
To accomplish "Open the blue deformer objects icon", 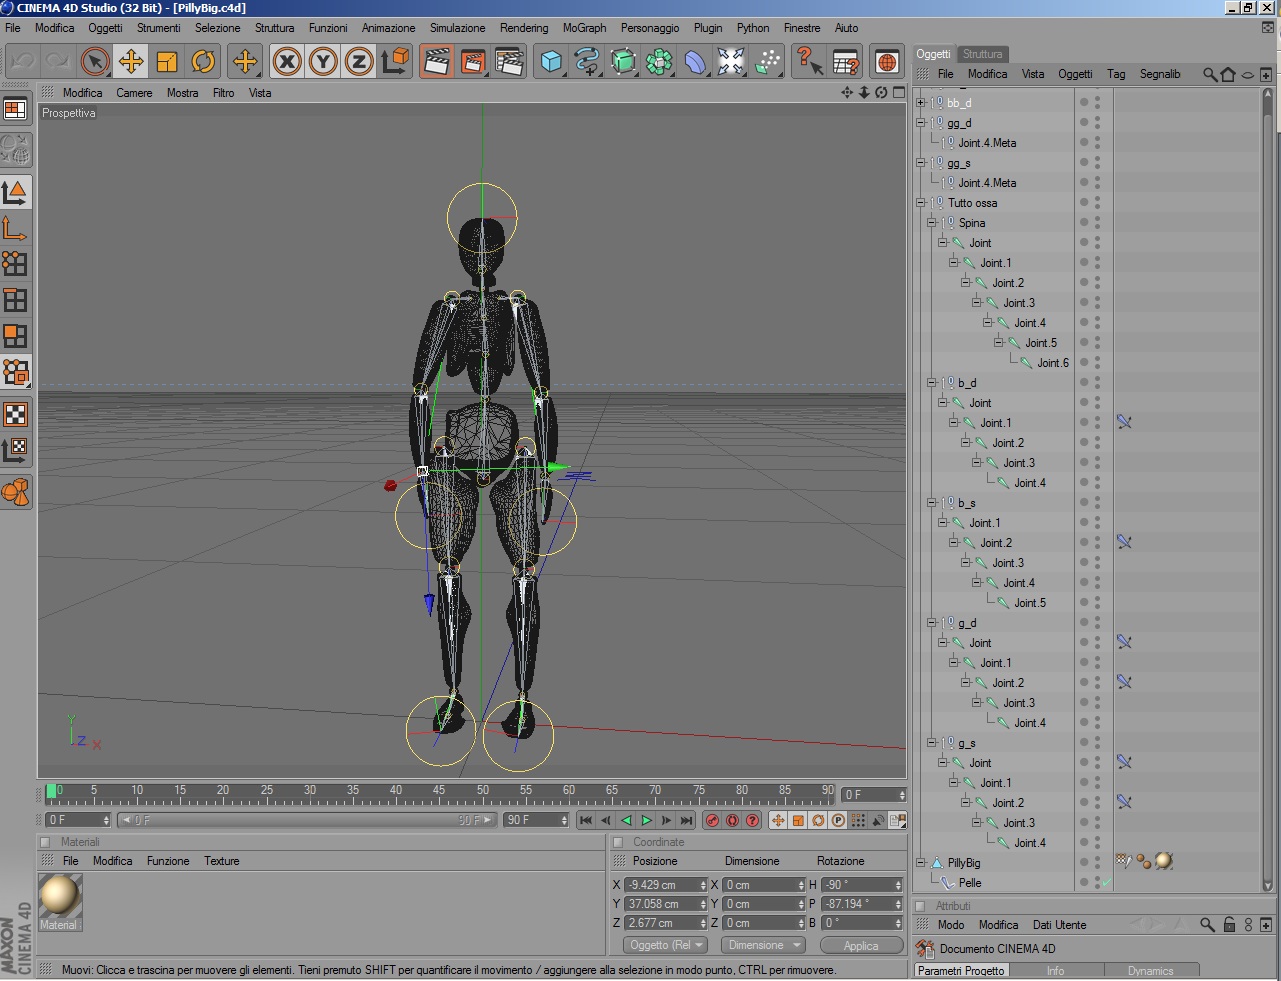I will (x=695, y=62).
